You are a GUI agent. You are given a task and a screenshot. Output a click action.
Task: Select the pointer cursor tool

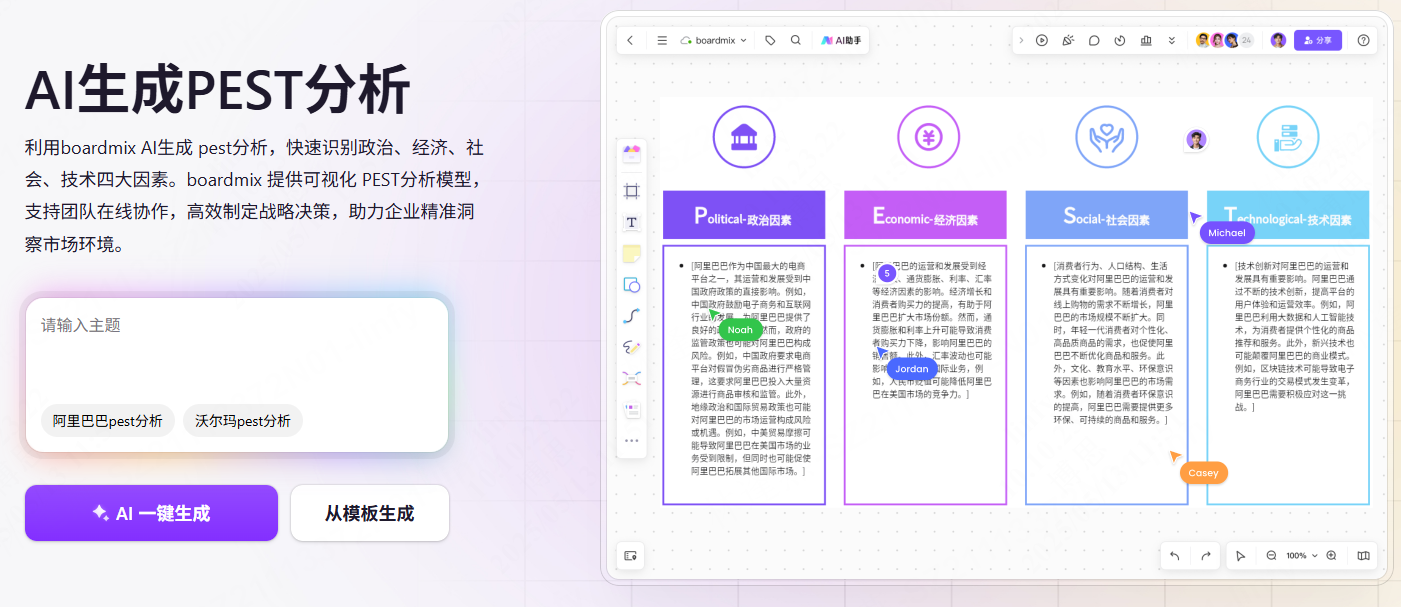tap(1241, 555)
